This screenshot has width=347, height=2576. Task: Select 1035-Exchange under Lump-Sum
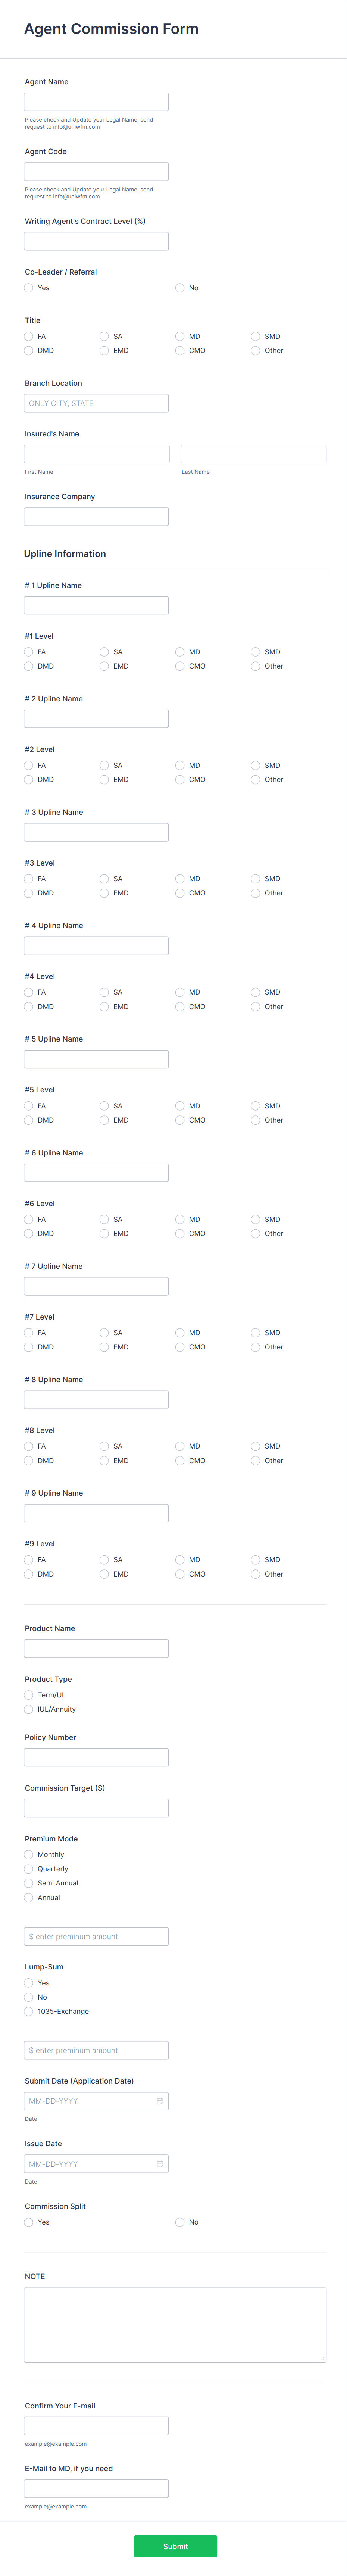tap(29, 2011)
